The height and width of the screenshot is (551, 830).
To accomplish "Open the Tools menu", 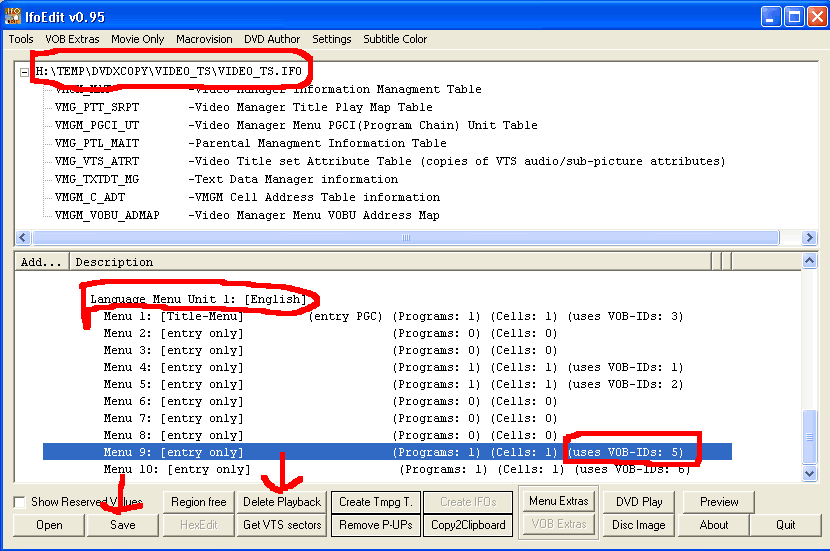I will pos(21,39).
